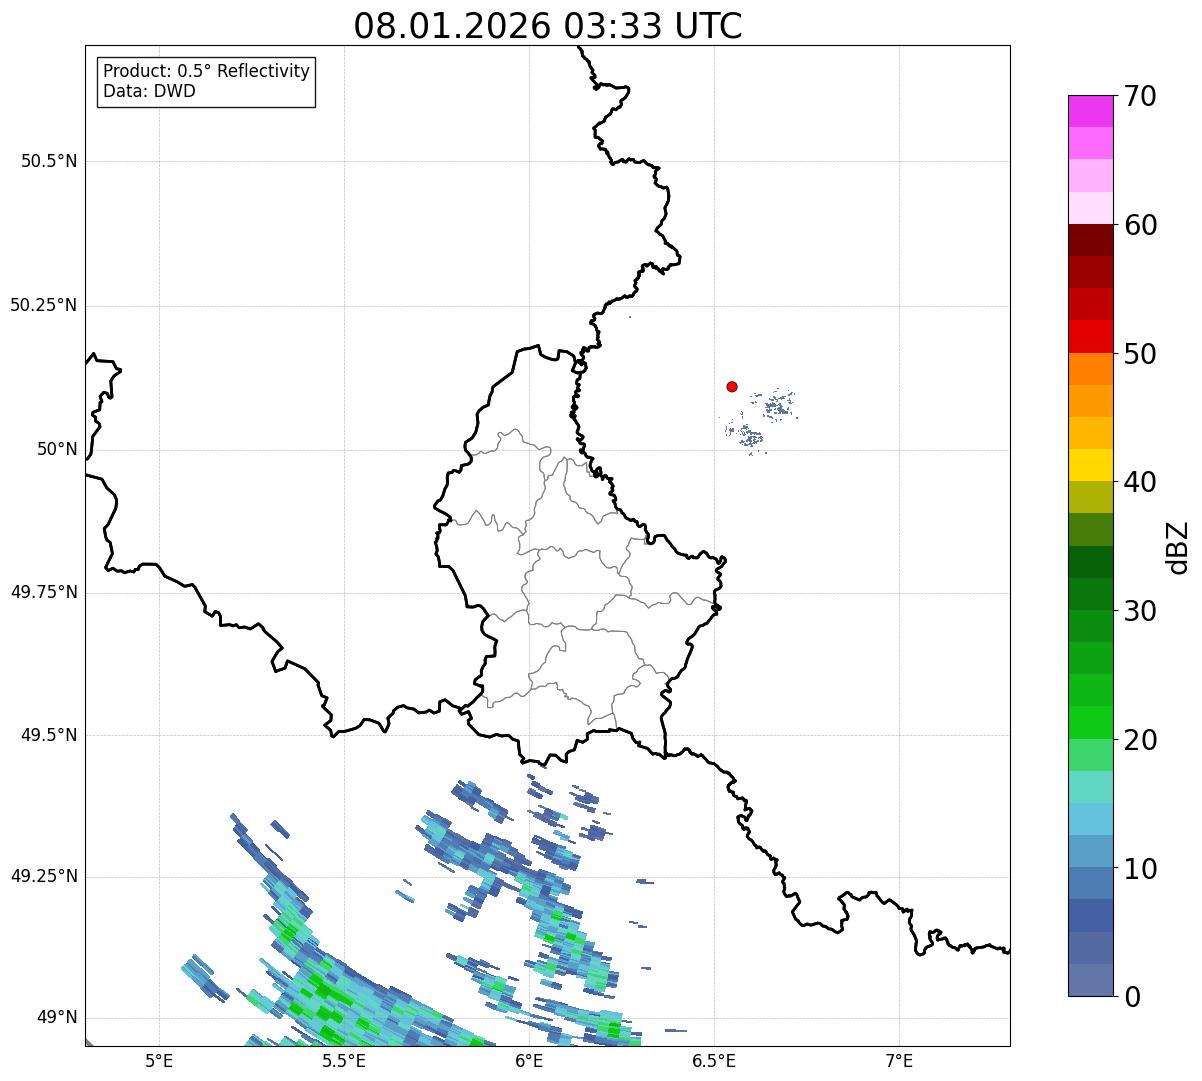
Task: Click the 50.5°N latitude label
Action: coord(49,161)
